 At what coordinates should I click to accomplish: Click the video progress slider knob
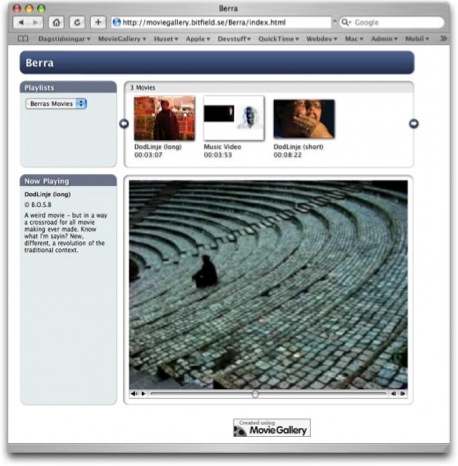click(x=255, y=394)
